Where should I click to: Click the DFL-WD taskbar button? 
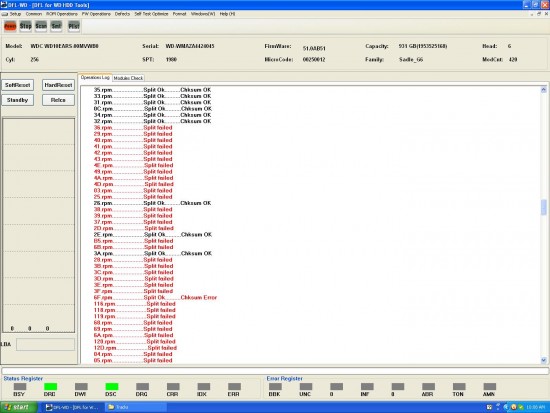pos(73,407)
